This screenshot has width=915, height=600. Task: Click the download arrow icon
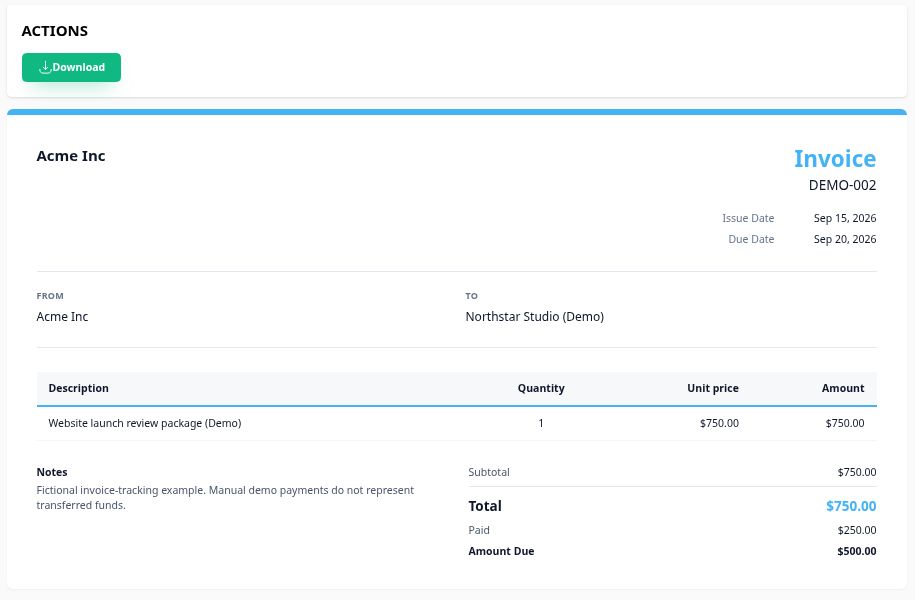tap(45, 67)
